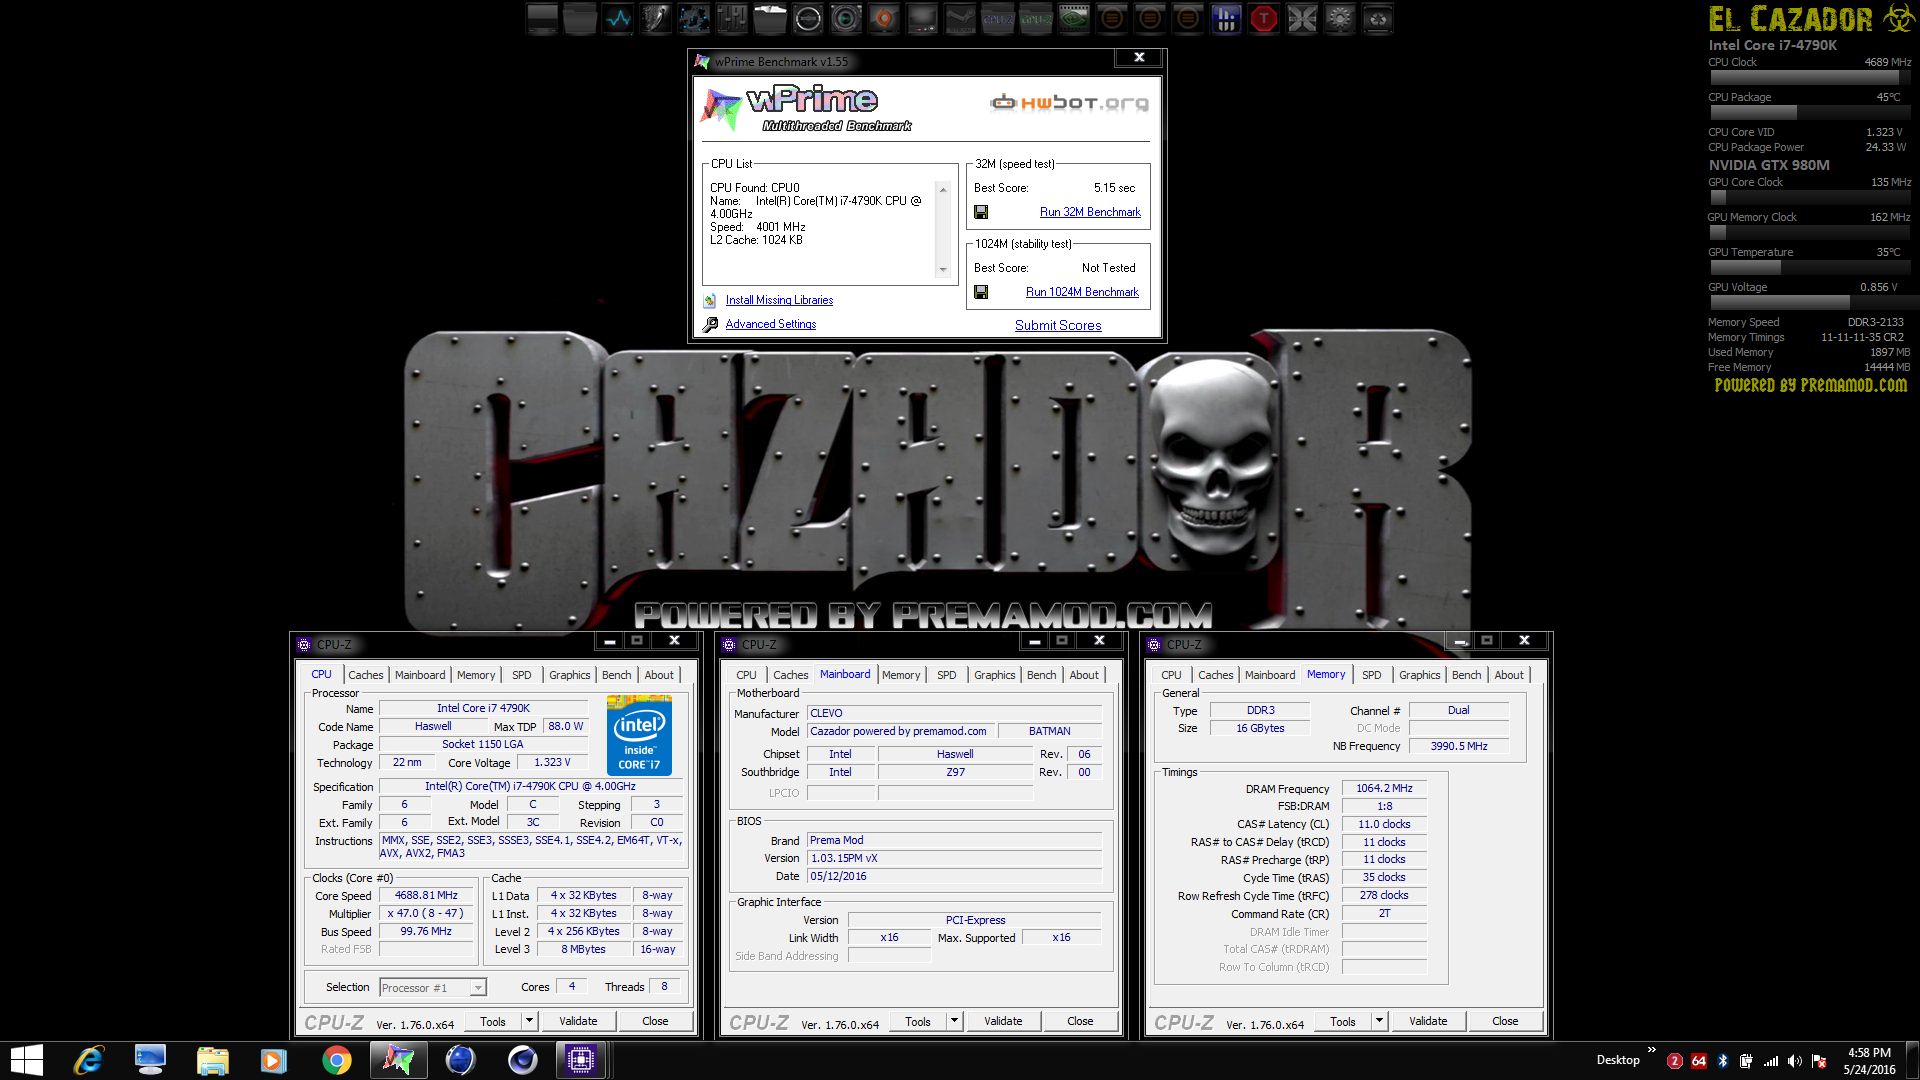
Task: Click the CPU Clock bar in the sidebar
Action: click(1809, 78)
